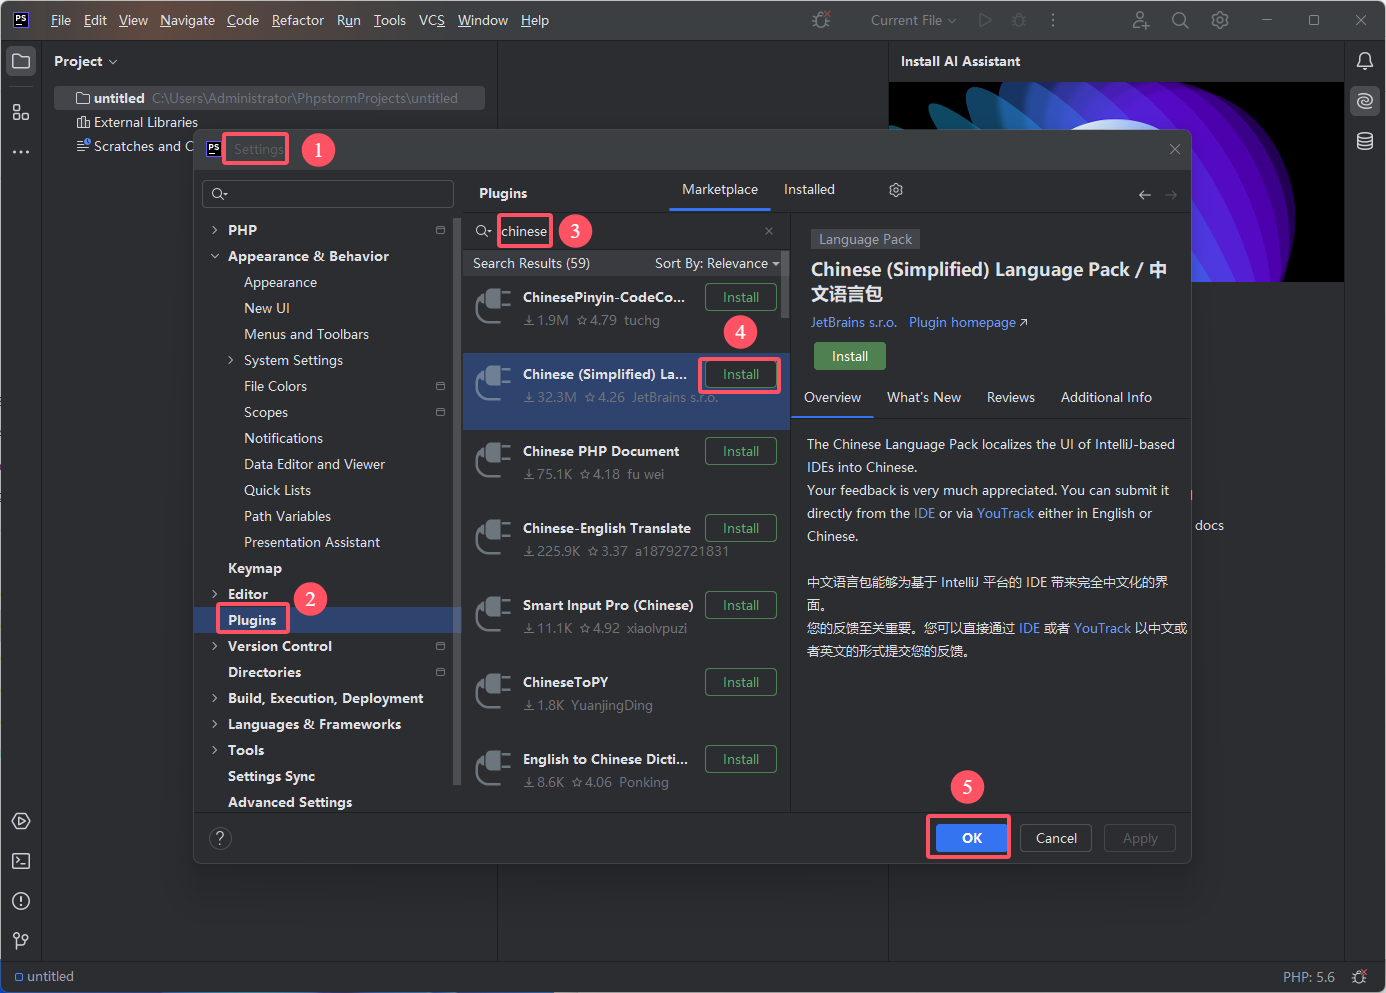The height and width of the screenshot is (993, 1386).
Task: Switch to the Marketplace tab
Action: (720, 189)
